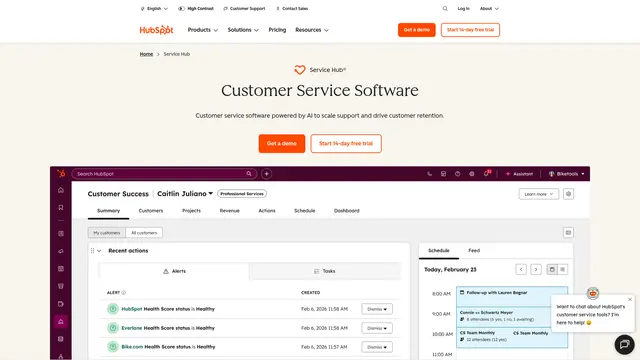Close the chatbot prompt popup
This screenshot has width=640, height=360.
(x=630, y=299)
